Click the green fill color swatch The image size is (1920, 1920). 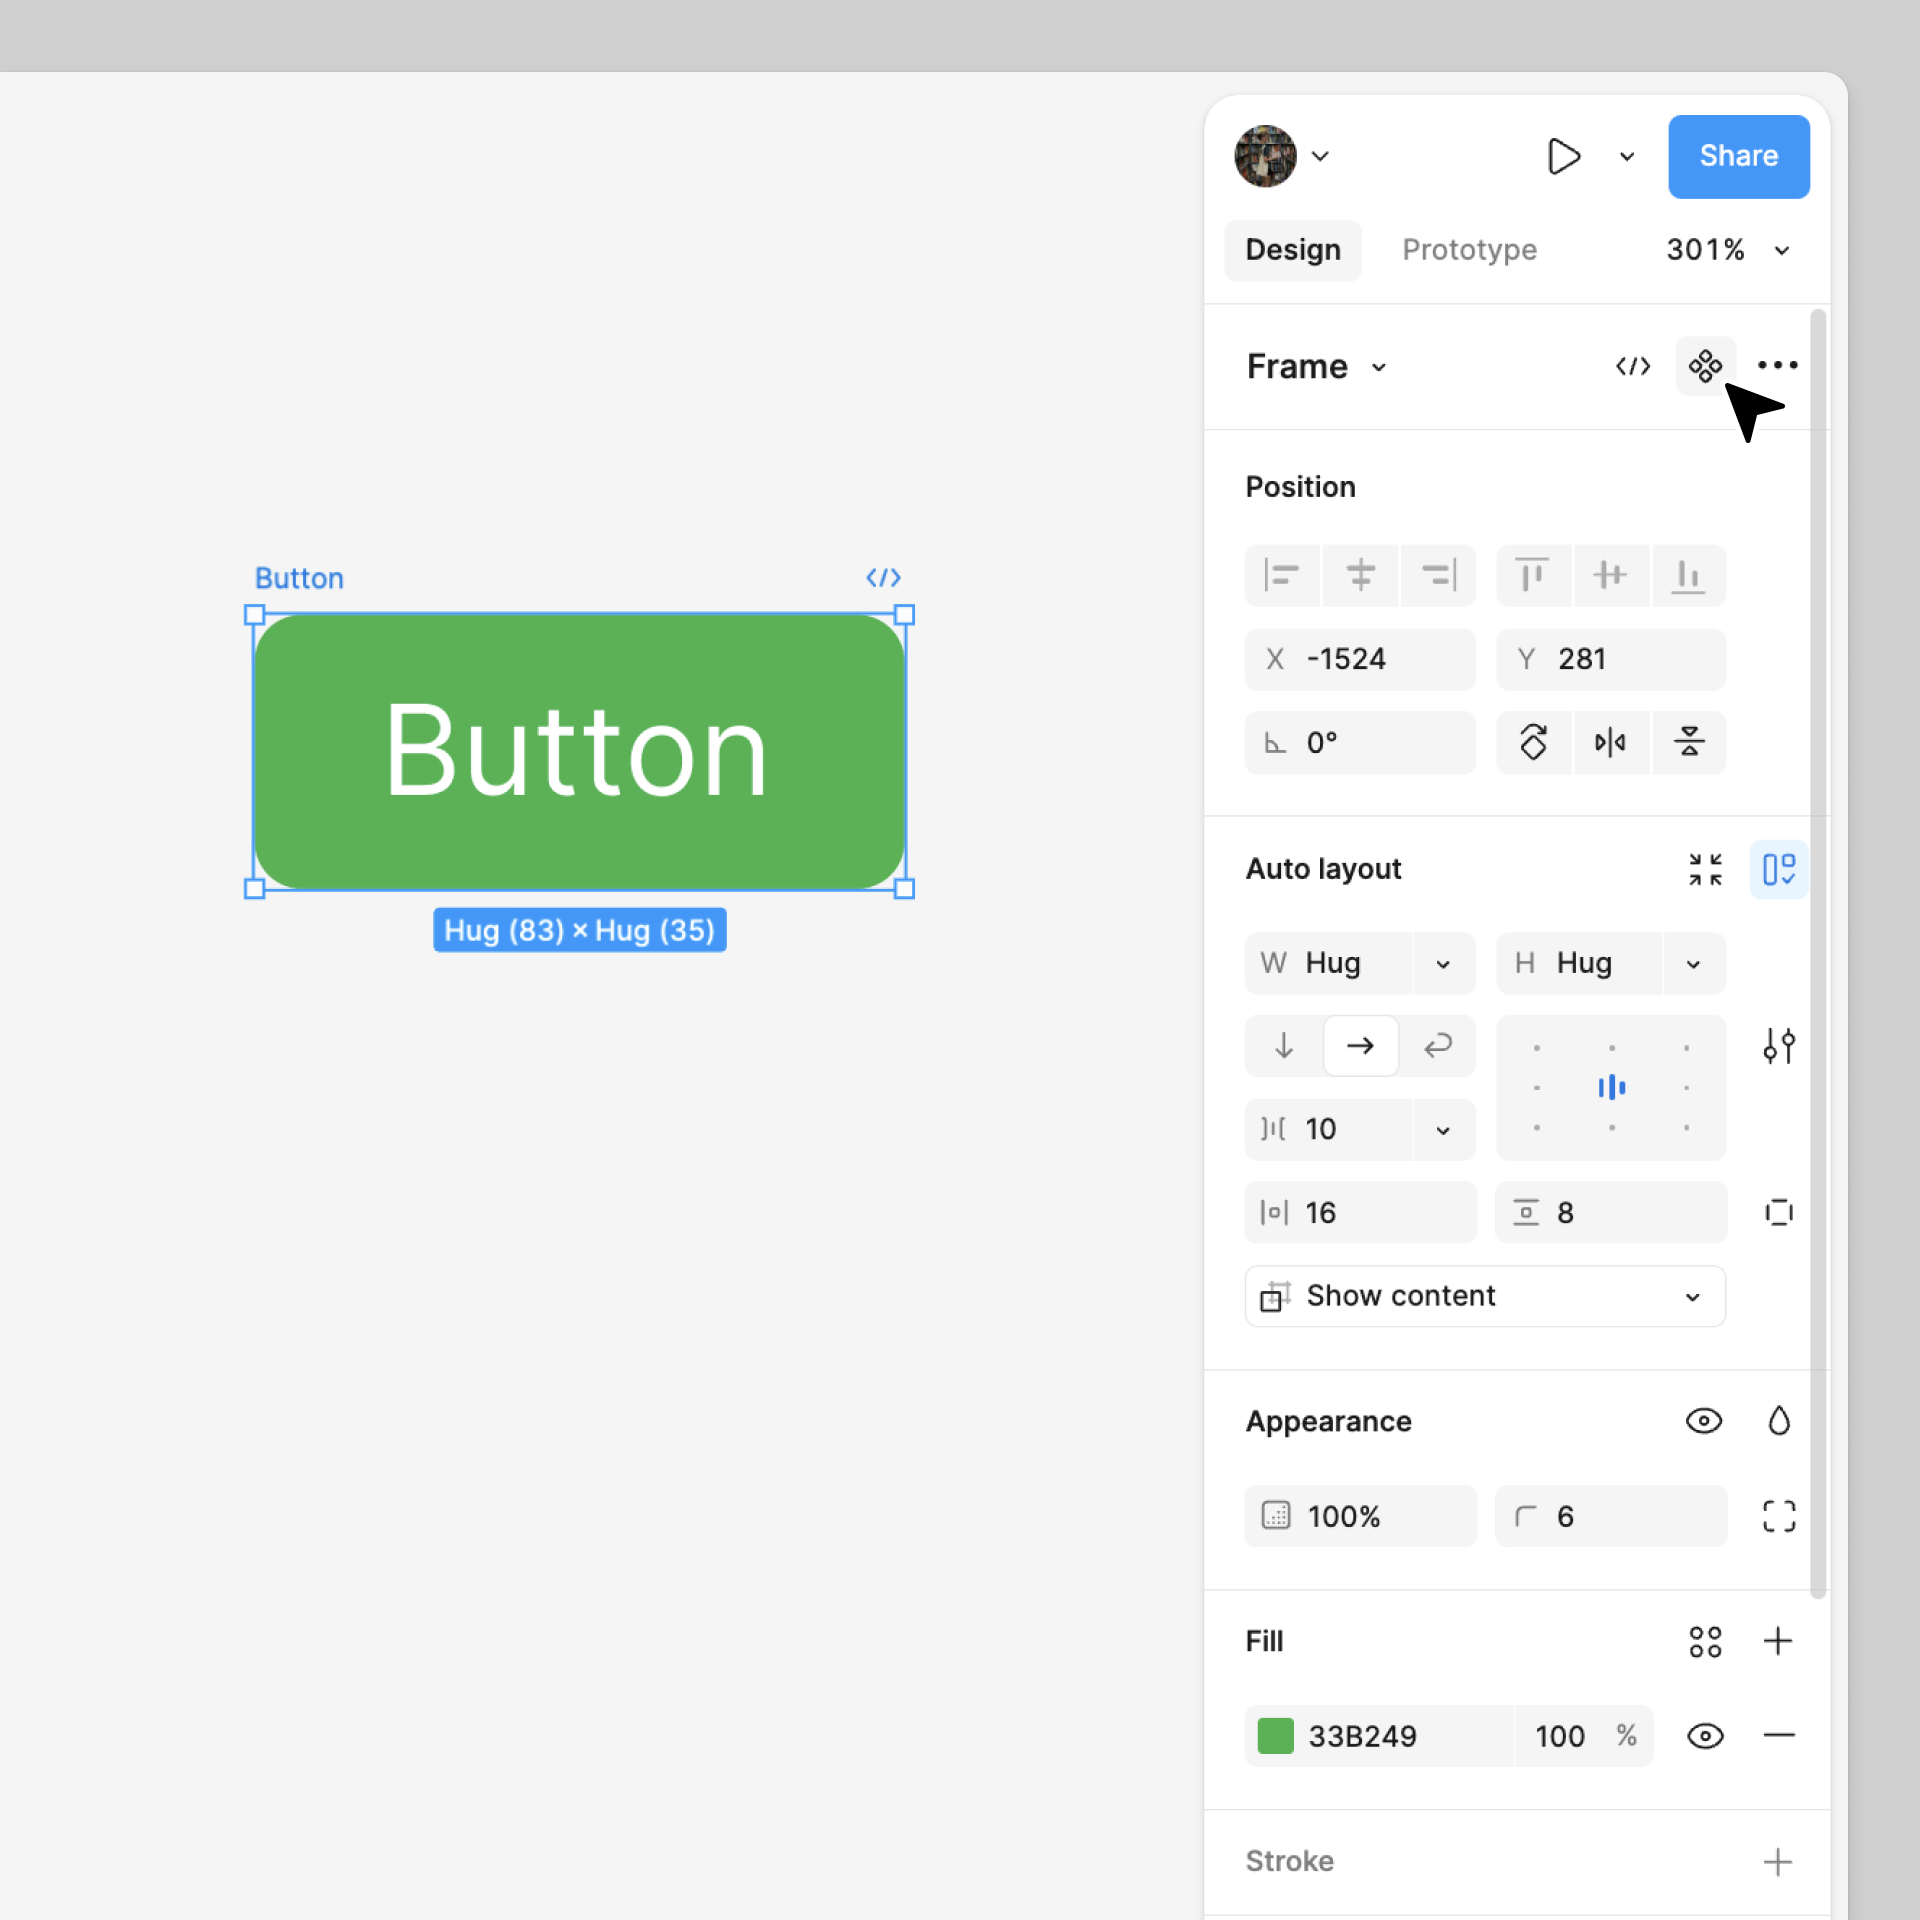pyautogui.click(x=1275, y=1736)
